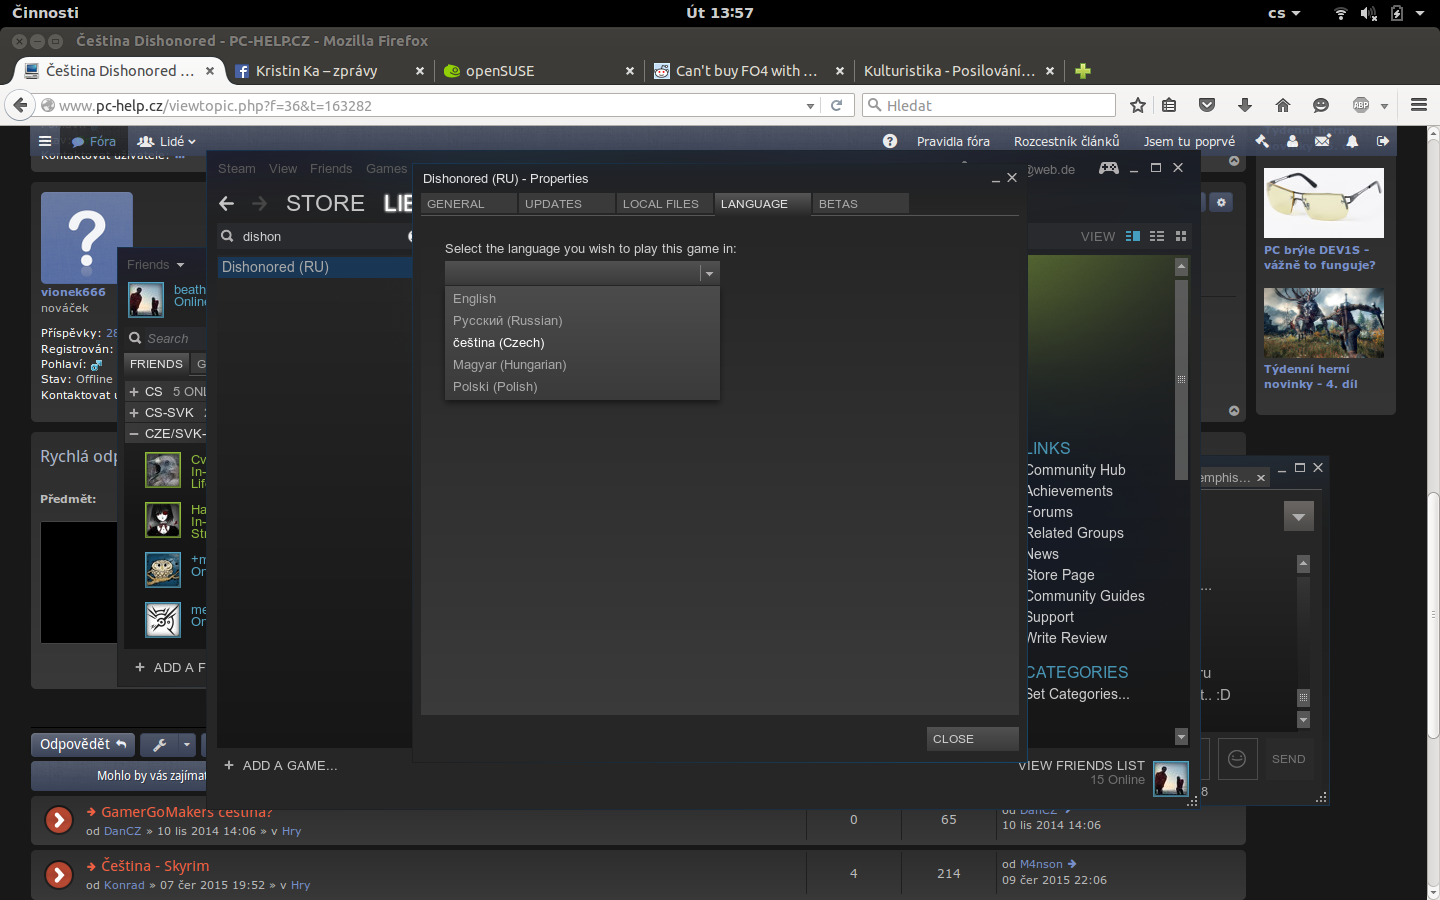Open Firefox Pocket icon in toolbar

point(1207,105)
